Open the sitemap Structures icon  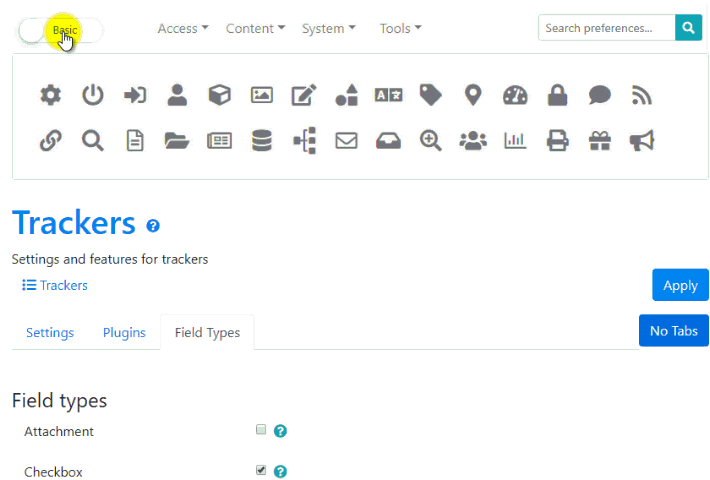[304, 140]
